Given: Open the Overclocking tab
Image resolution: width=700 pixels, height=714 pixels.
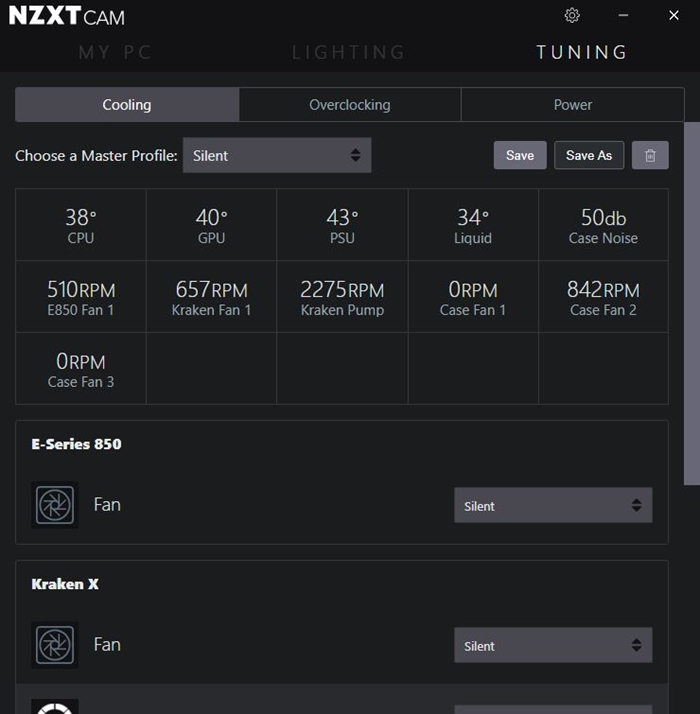Looking at the screenshot, I should pos(350,105).
